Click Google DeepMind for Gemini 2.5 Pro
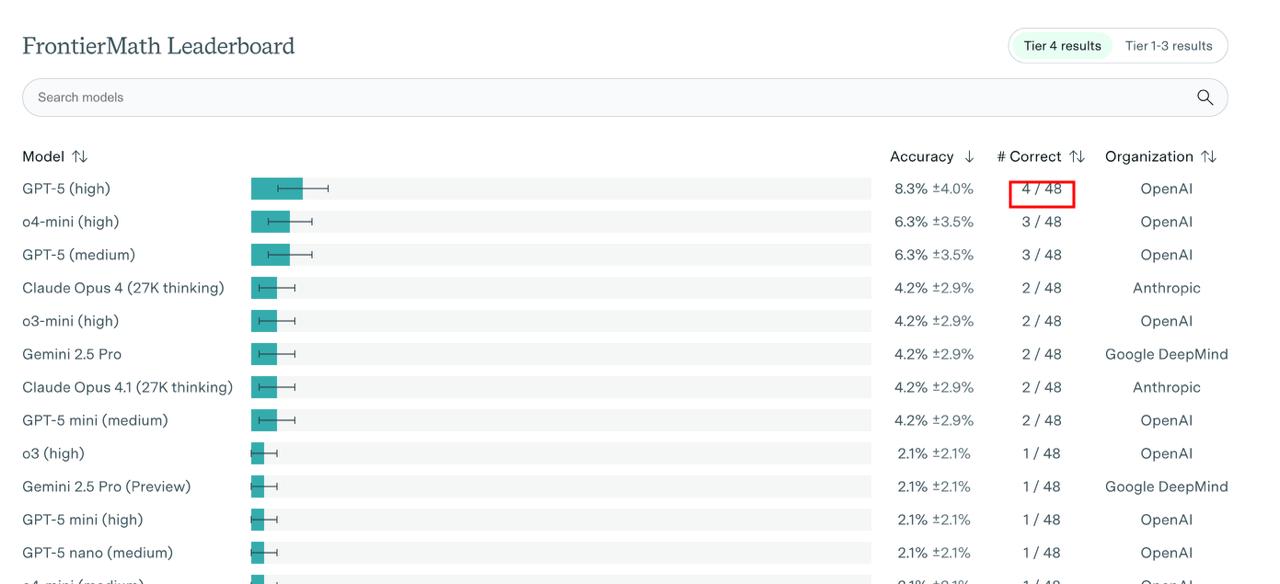The width and height of the screenshot is (1280, 584). [1166, 354]
